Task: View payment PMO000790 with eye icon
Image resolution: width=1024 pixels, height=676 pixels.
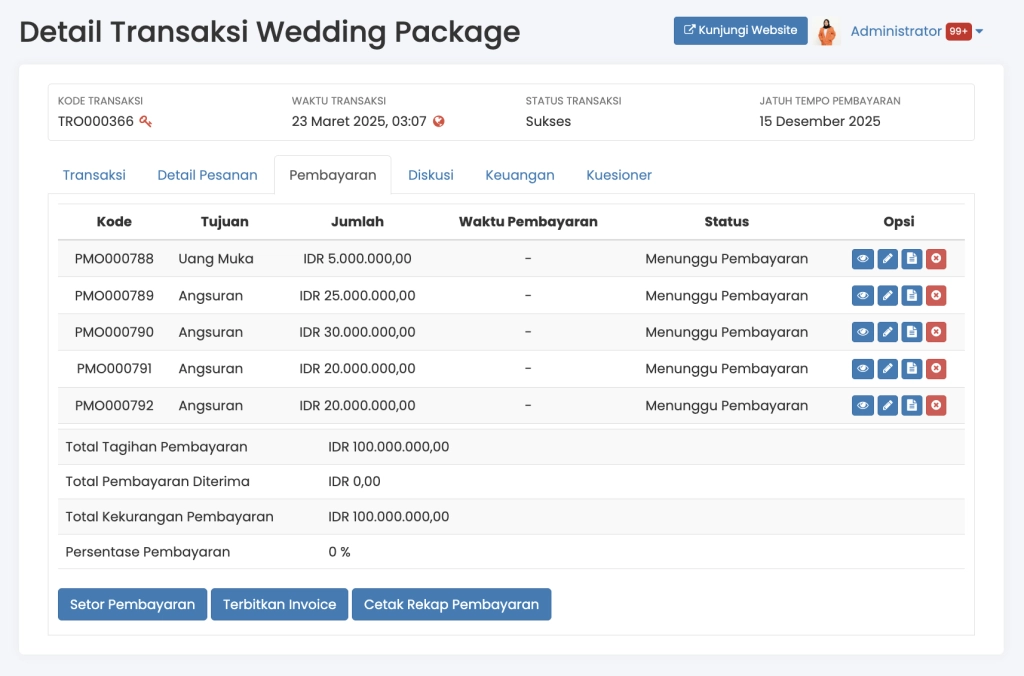Action: pos(863,332)
